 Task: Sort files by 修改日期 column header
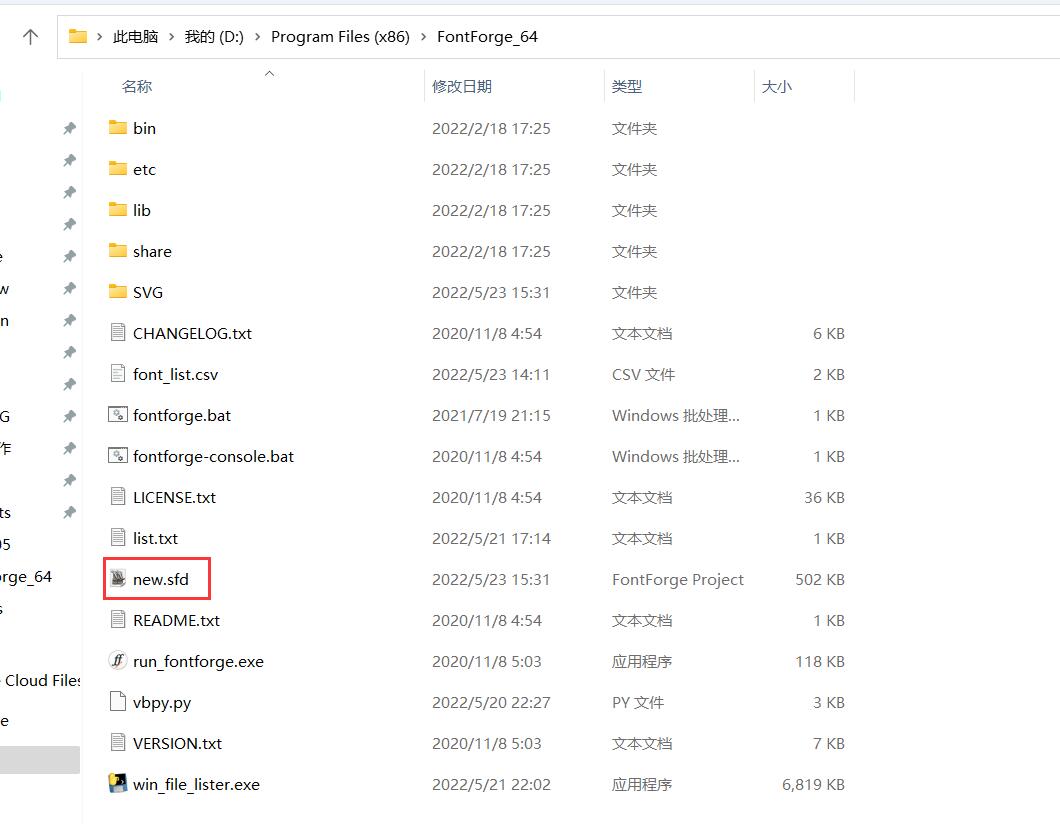pyautogui.click(x=461, y=87)
